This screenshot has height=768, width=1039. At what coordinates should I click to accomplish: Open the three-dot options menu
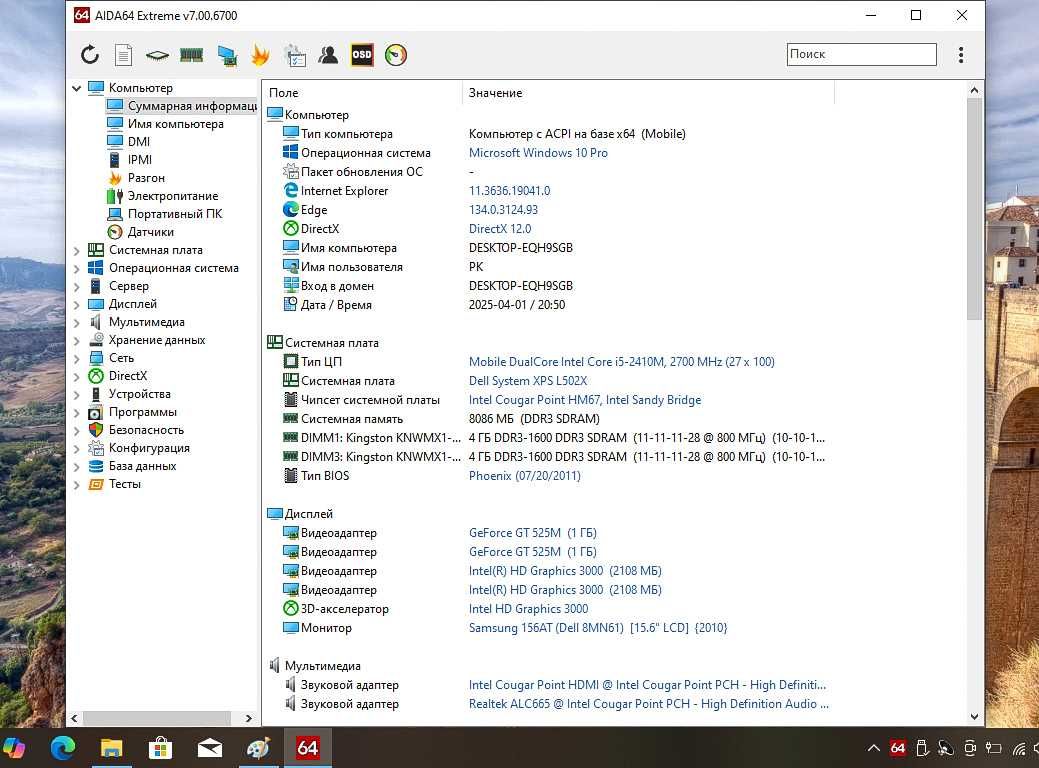pyautogui.click(x=961, y=55)
